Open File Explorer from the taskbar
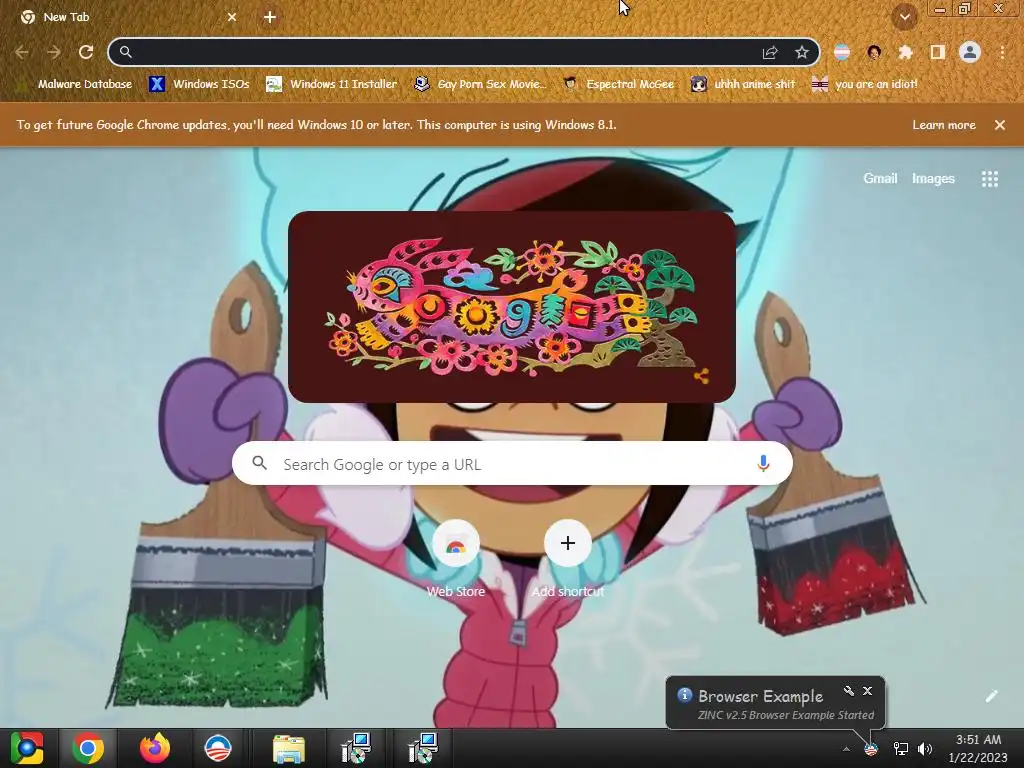The width and height of the screenshot is (1024, 768). point(288,749)
